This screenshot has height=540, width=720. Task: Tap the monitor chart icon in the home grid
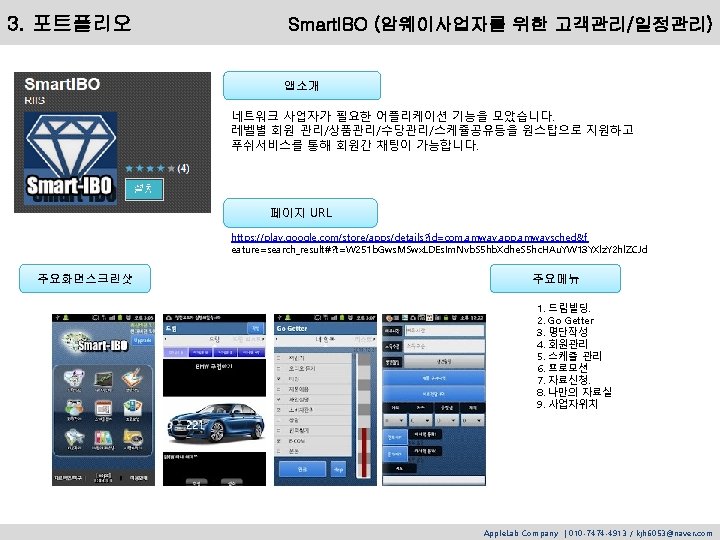tap(103, 380)
